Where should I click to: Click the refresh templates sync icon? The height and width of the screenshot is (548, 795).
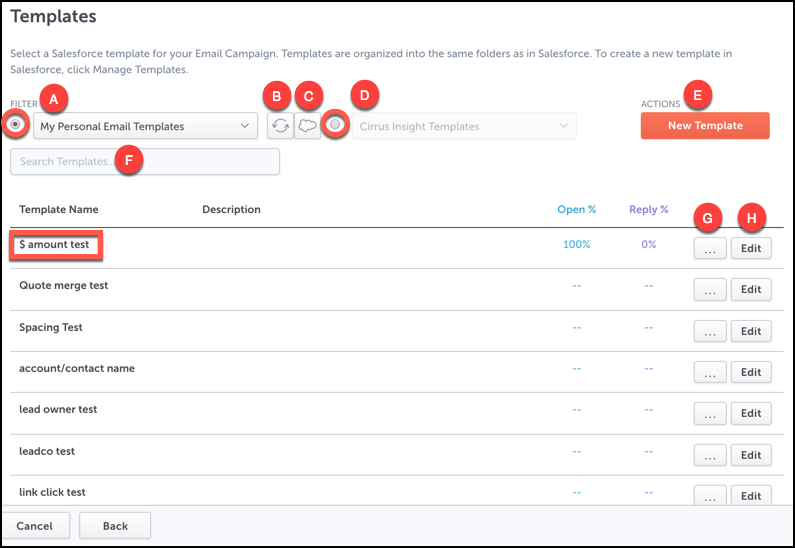[x=280, y=126]
